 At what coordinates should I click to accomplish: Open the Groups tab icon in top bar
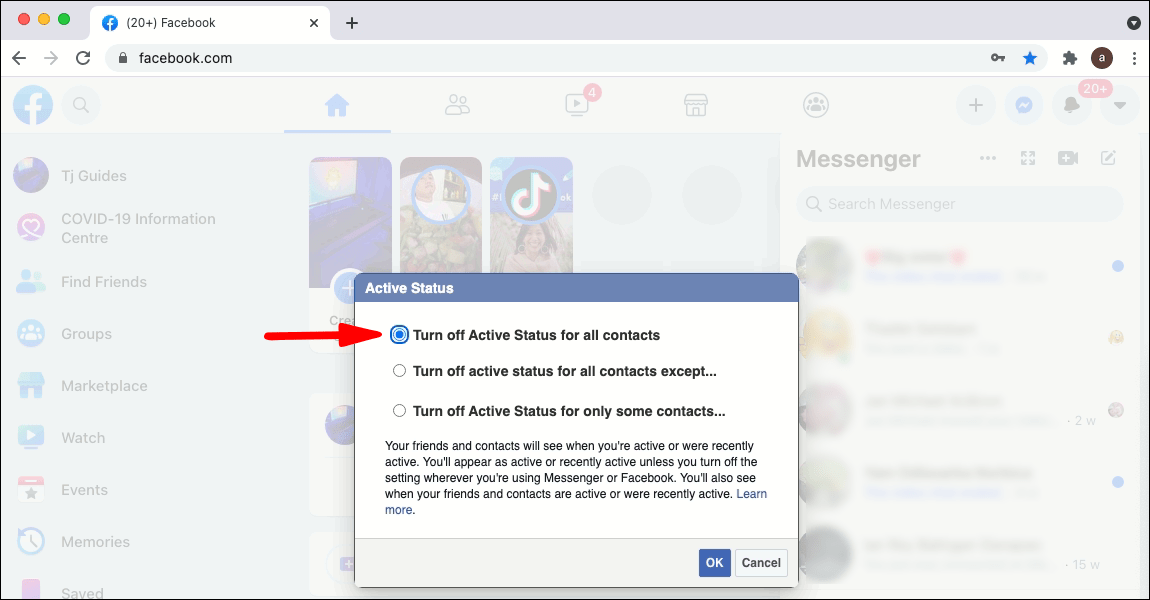pyautogui.click(x=816, y=106)
